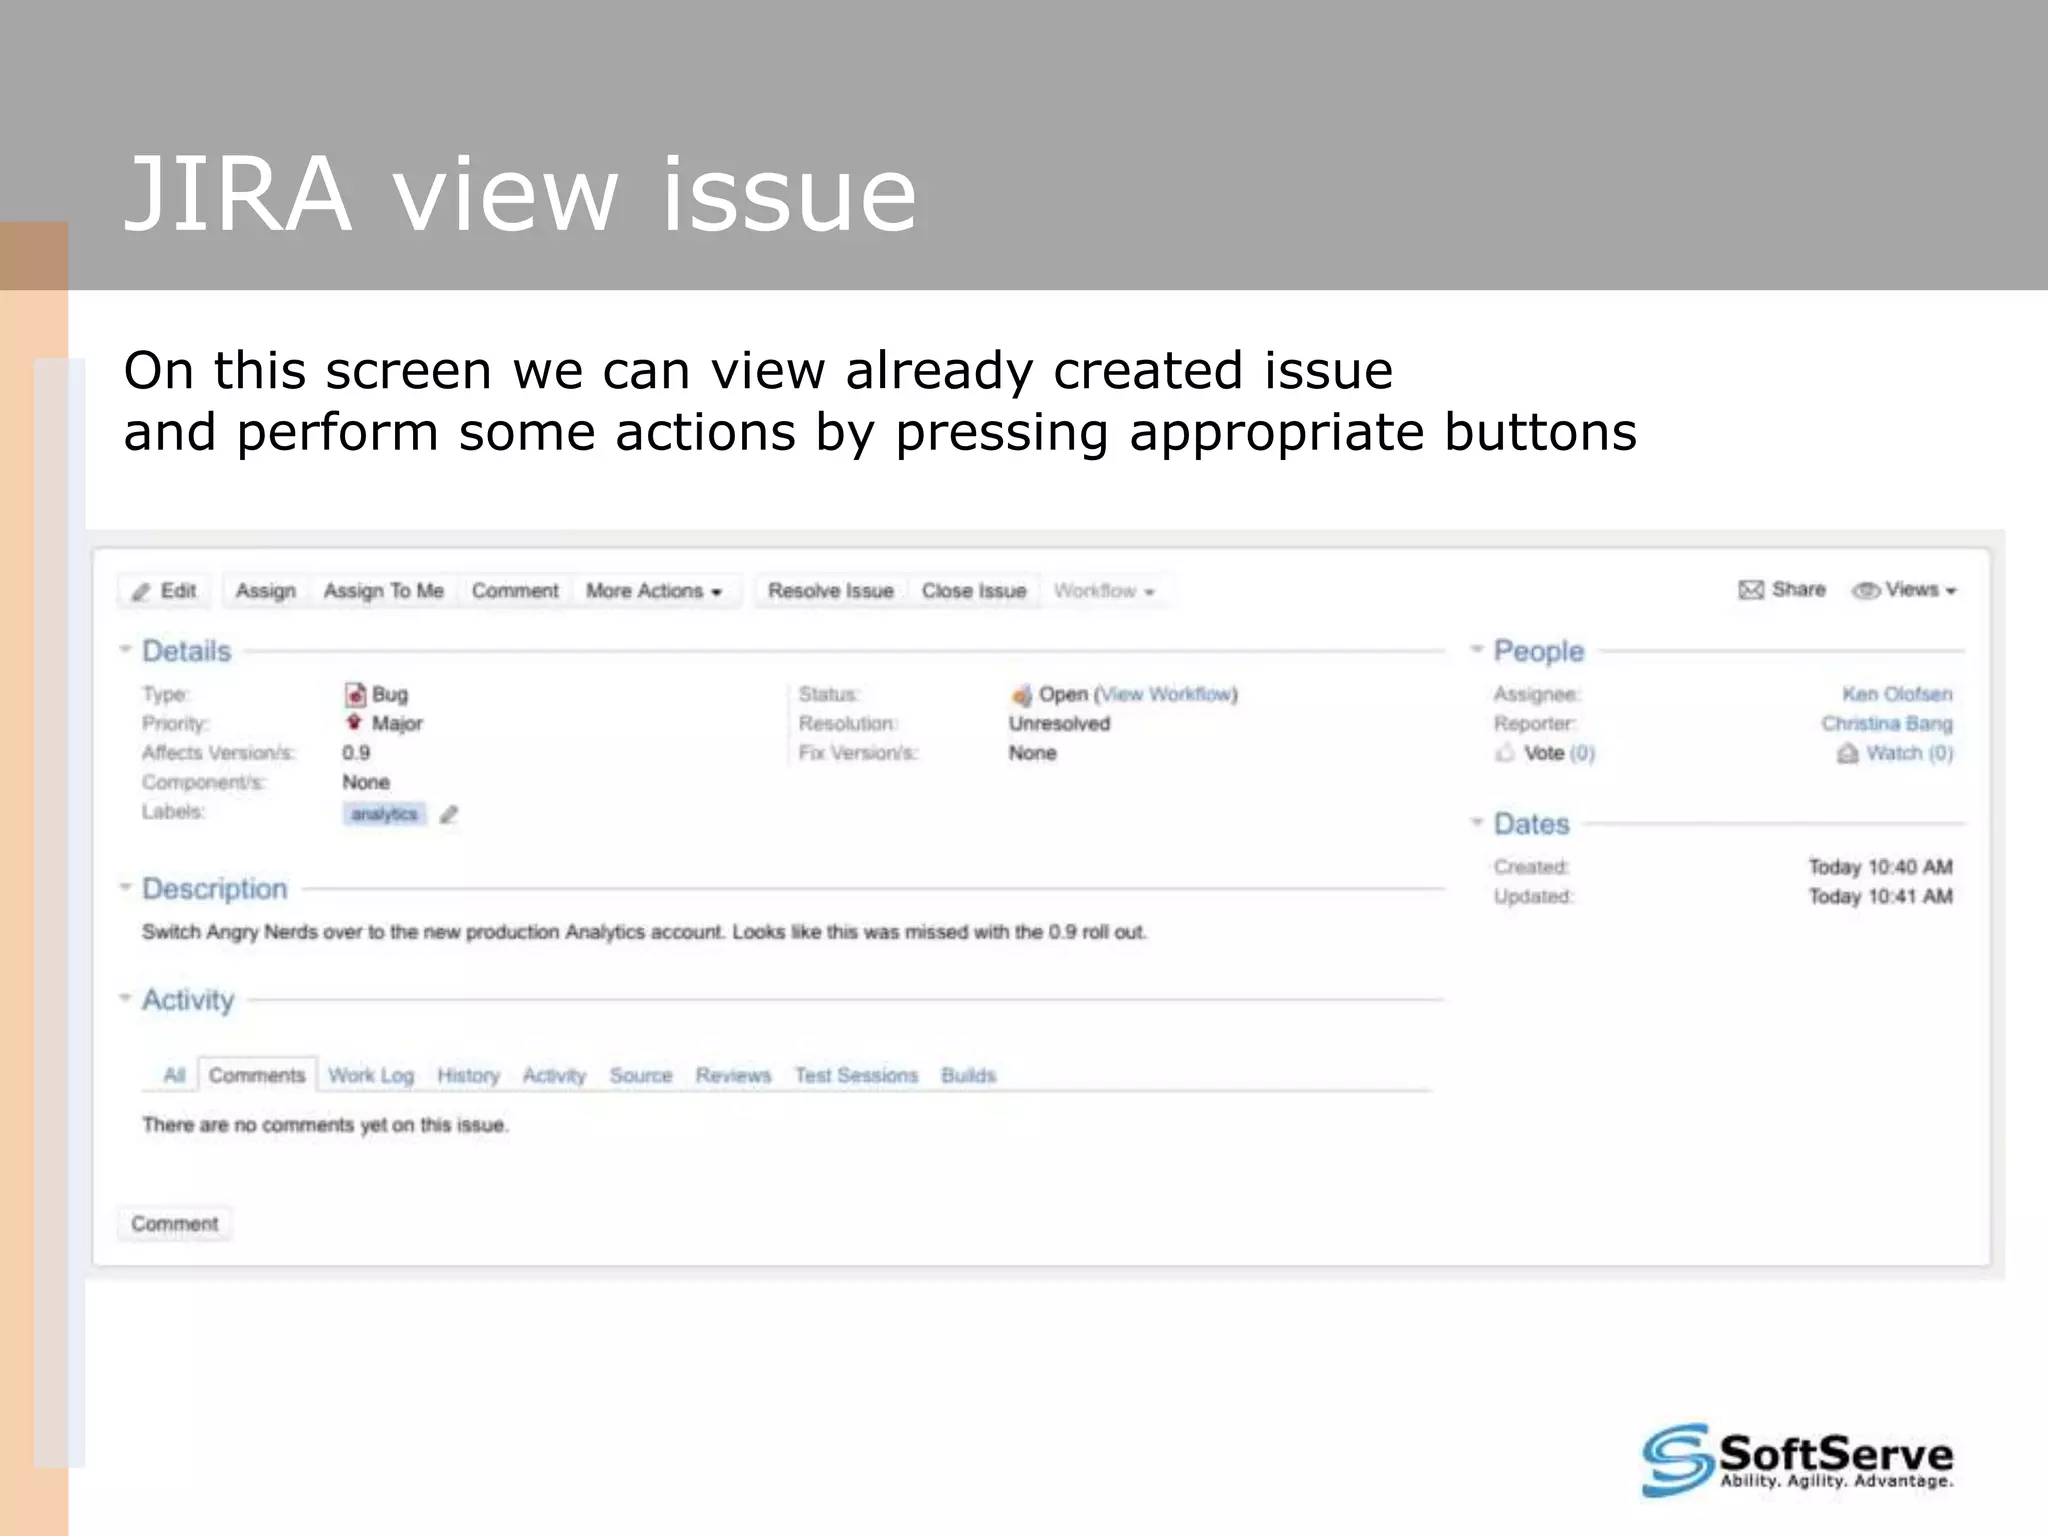Image resolution: width=2048 pixels, height=1536 pixels.
Task: Switch to the Builds tab
Action: pos(968,1075)
